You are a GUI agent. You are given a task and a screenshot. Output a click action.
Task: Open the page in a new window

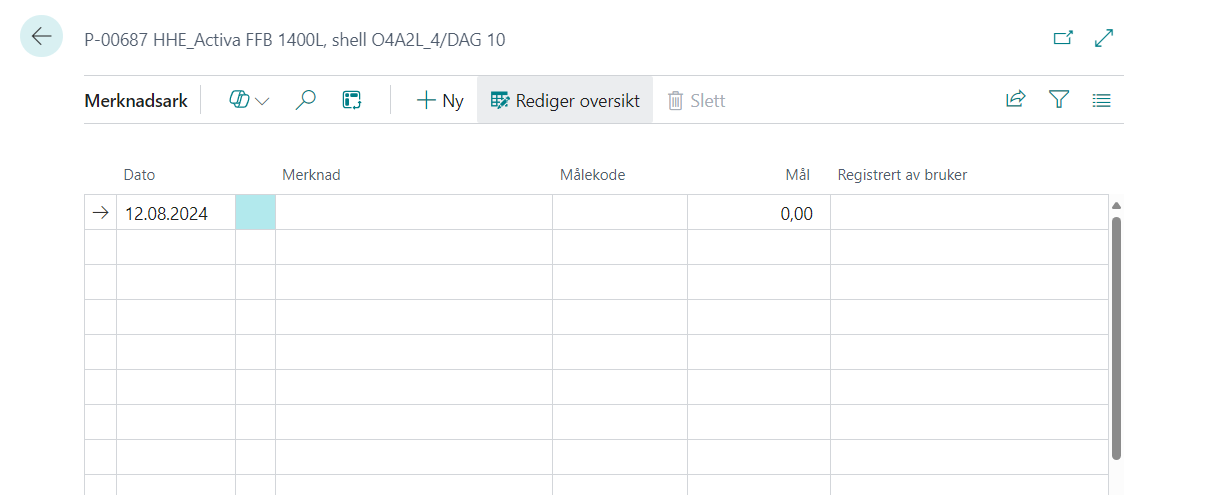point(1063,39)
